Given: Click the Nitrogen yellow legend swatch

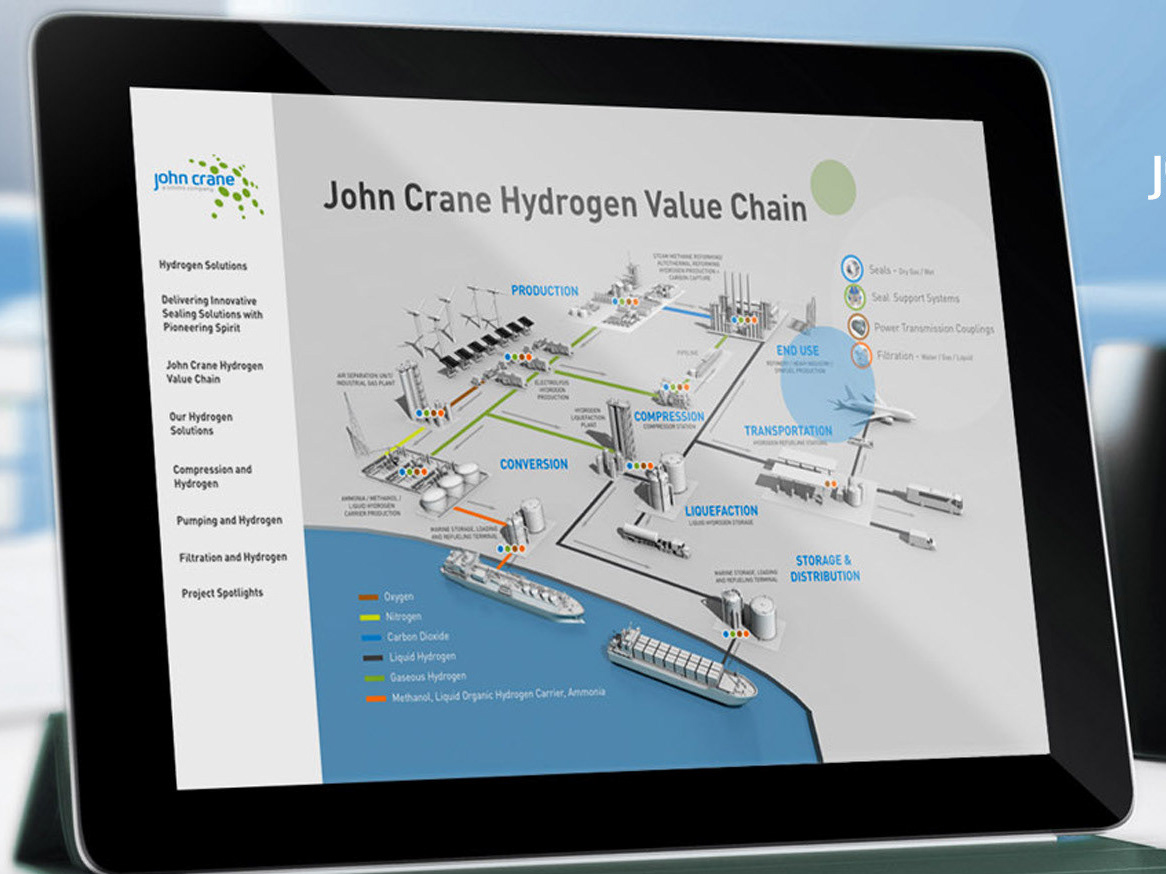Looking at the screenshot, I should coord(370,617).
